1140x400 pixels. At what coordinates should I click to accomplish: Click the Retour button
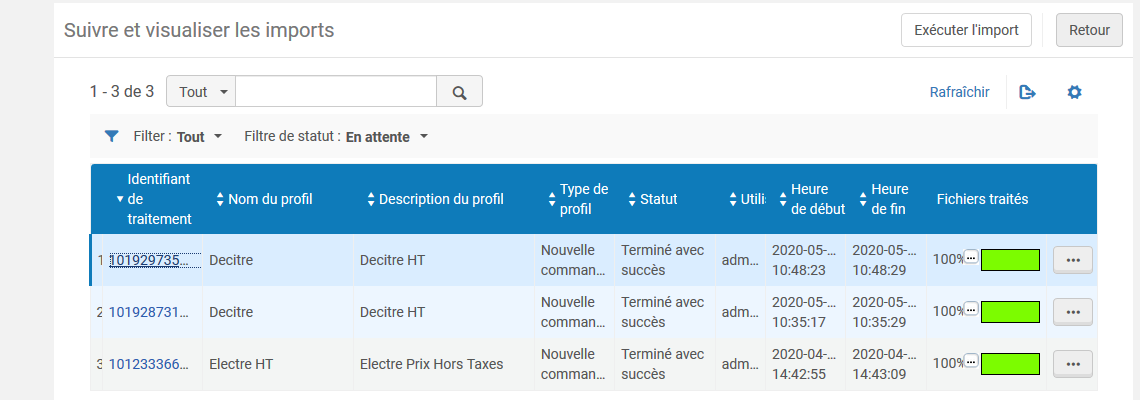[1089, 30]
